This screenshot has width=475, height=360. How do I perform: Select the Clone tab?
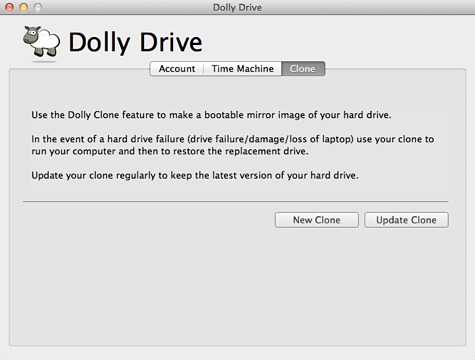[303, 69]
